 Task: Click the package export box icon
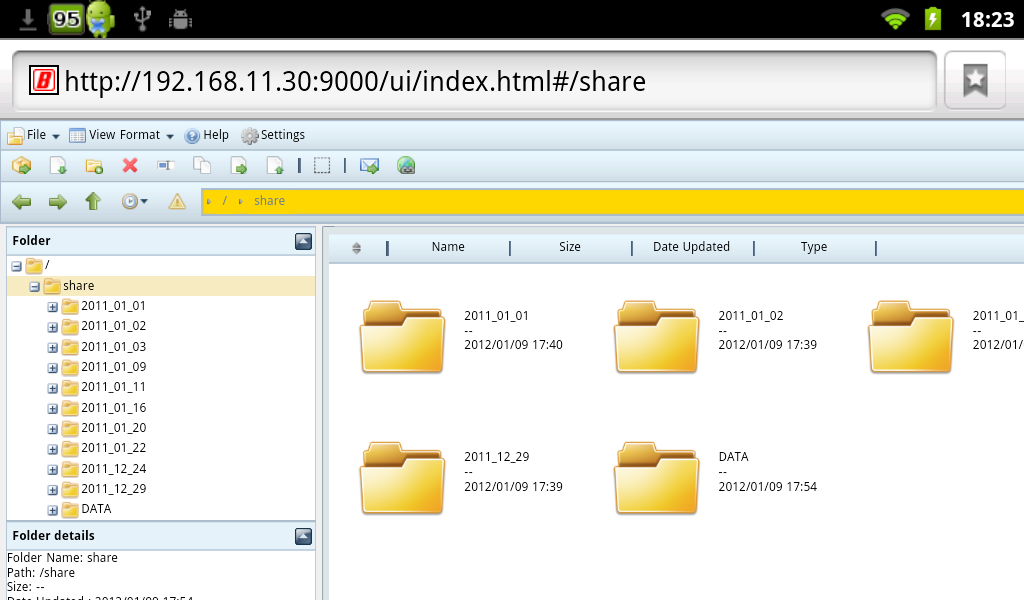(x=22, y=166)
